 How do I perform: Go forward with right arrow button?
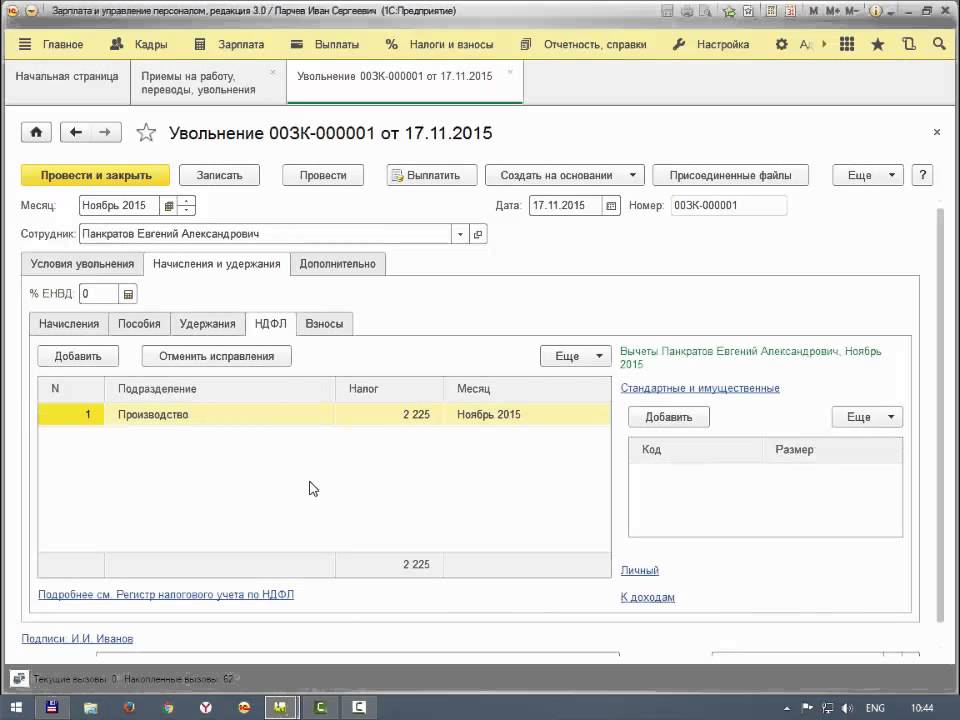(x=105, y=132)
